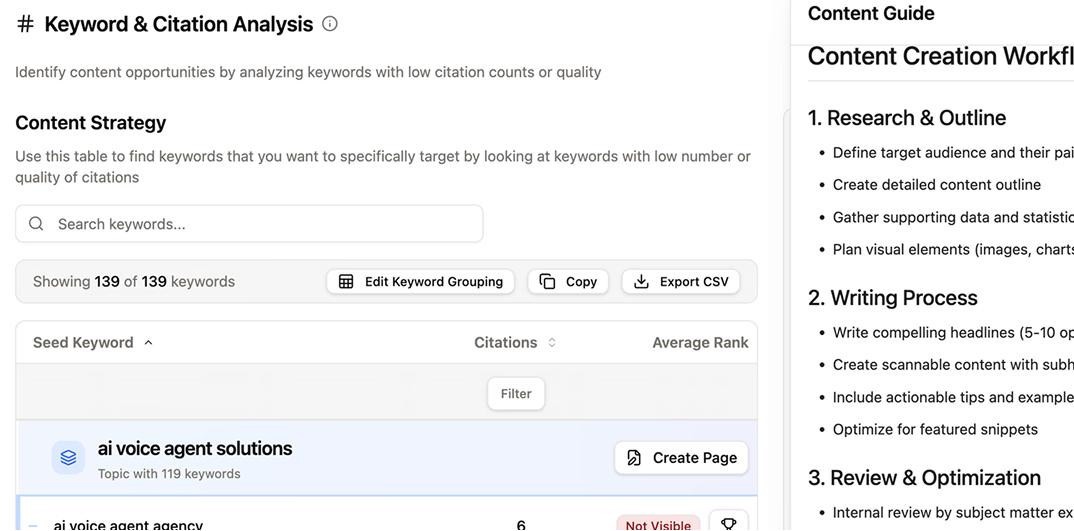Screen dimensions: 1074x531
Task: Click the Export CSV button
Action: (x=681, y=282)
